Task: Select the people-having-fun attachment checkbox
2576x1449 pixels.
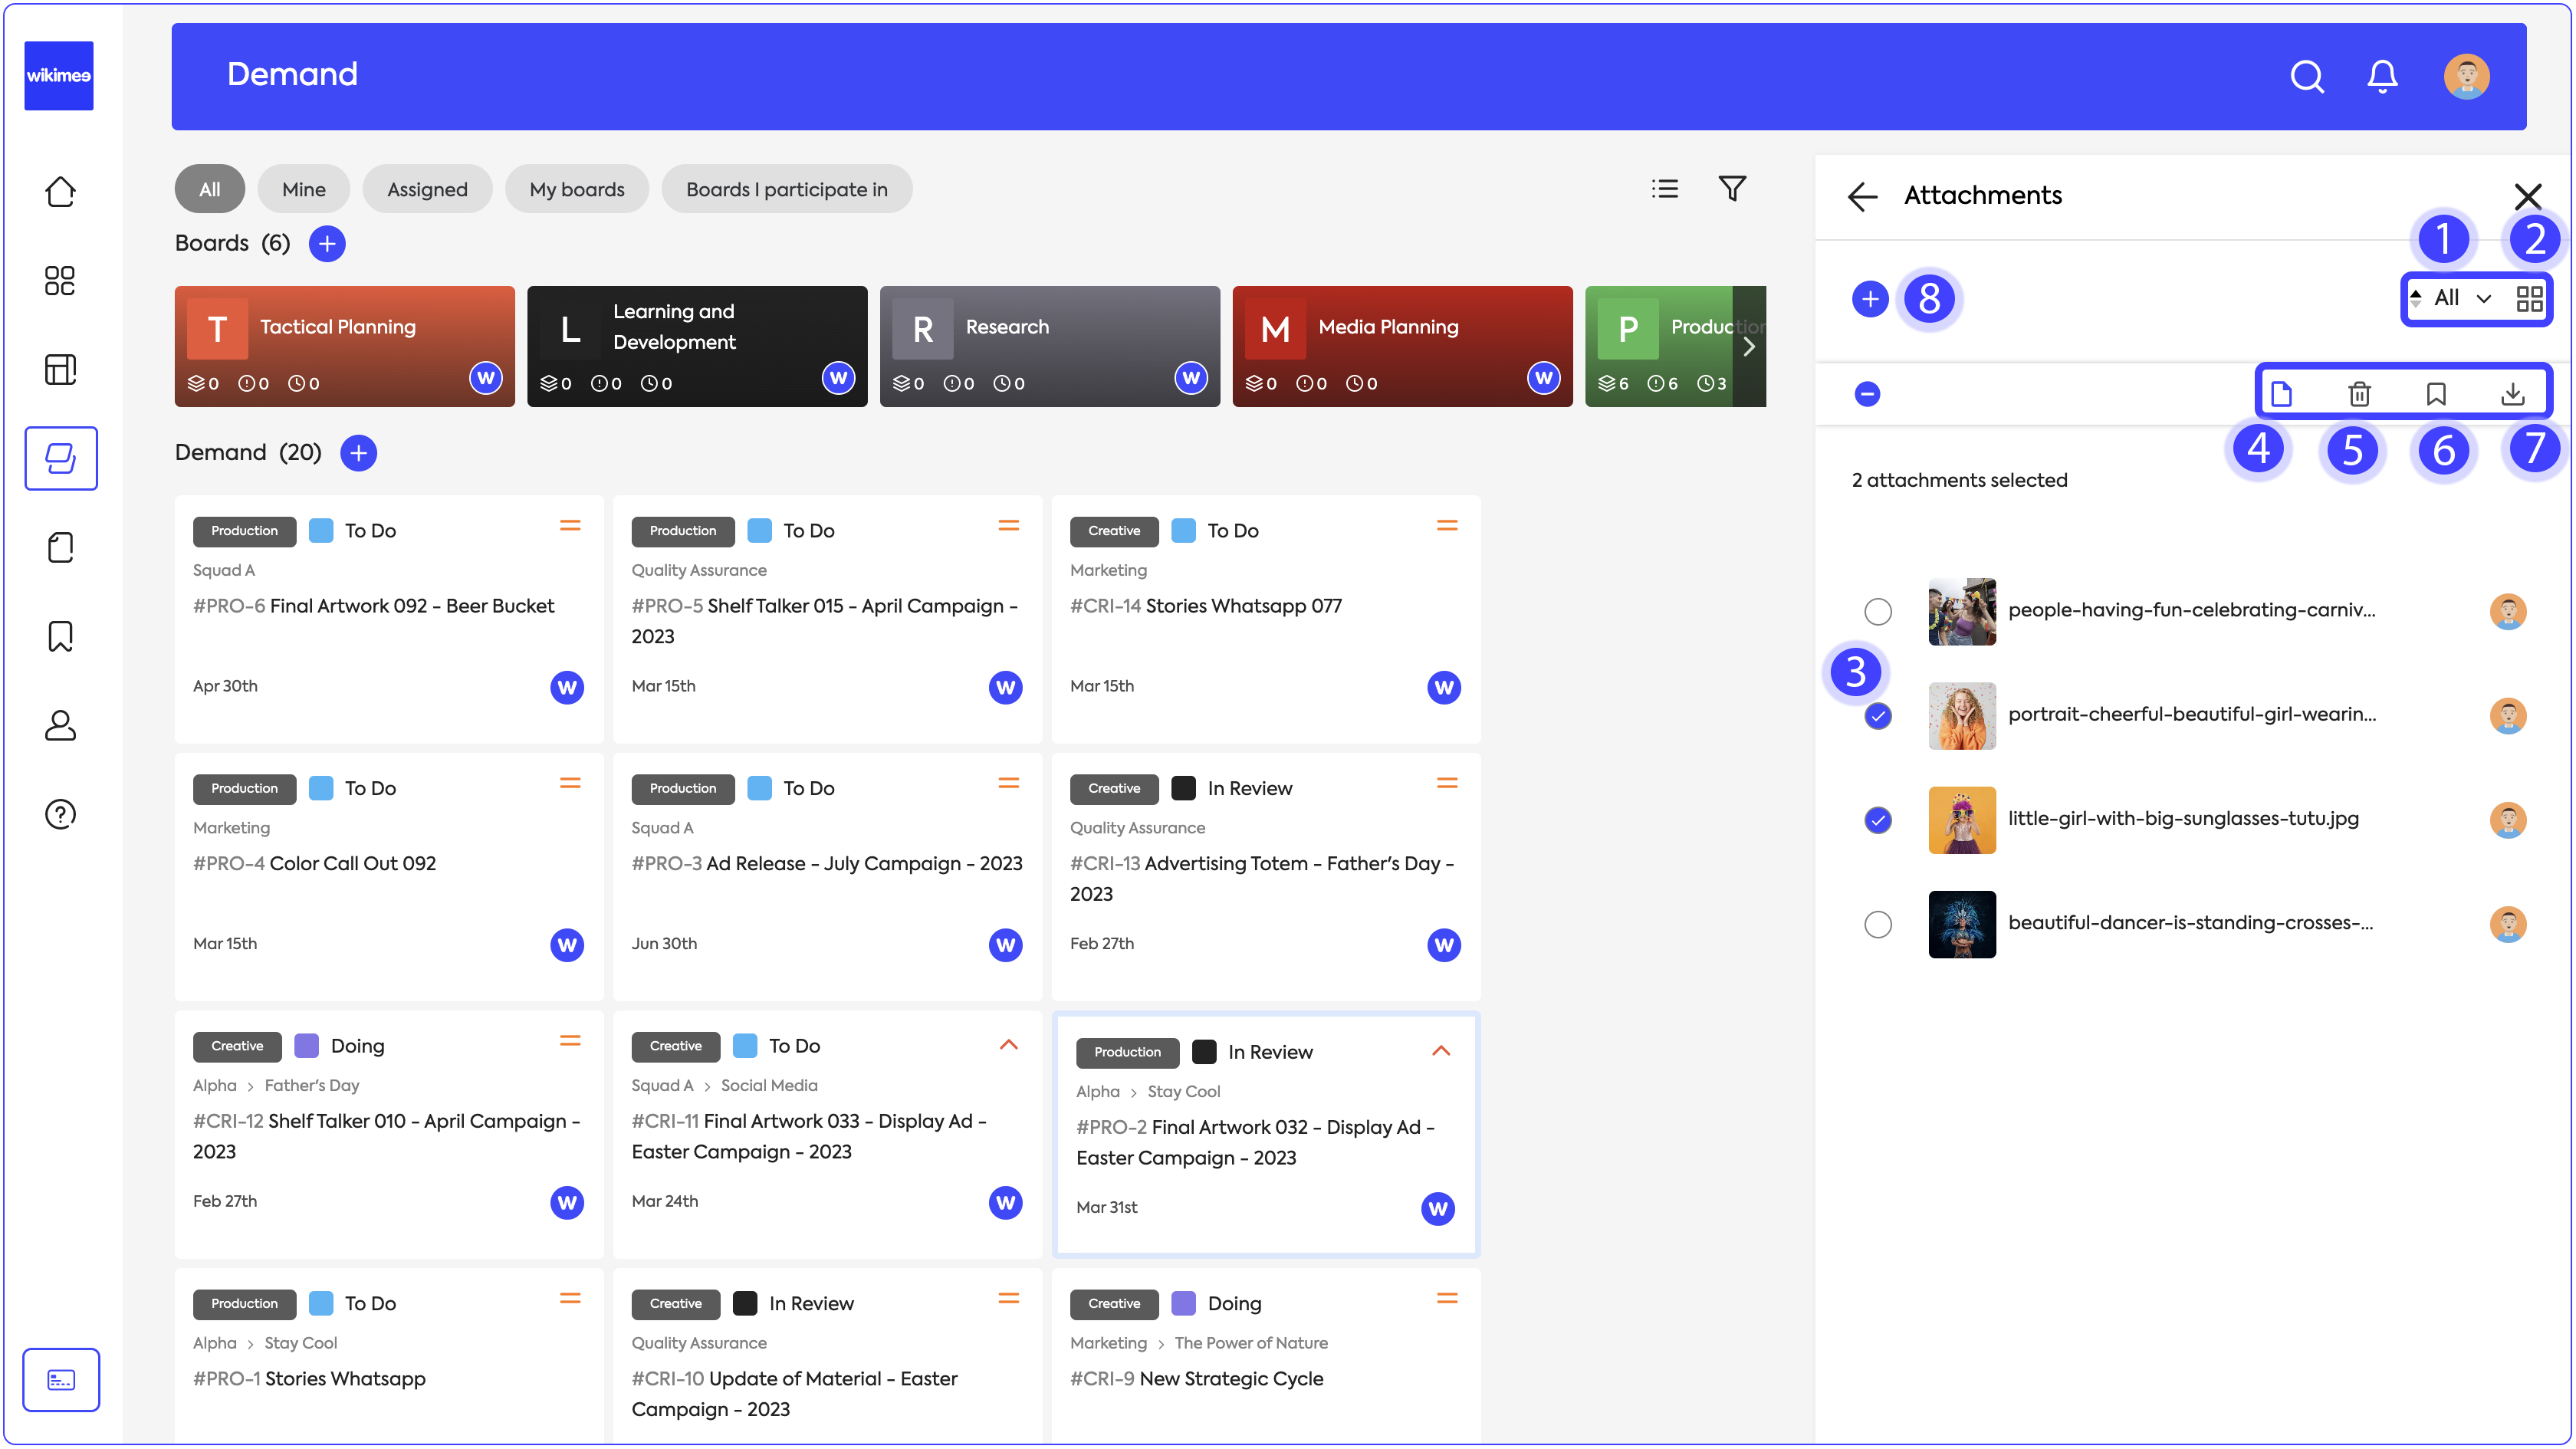Action: 1878,611
